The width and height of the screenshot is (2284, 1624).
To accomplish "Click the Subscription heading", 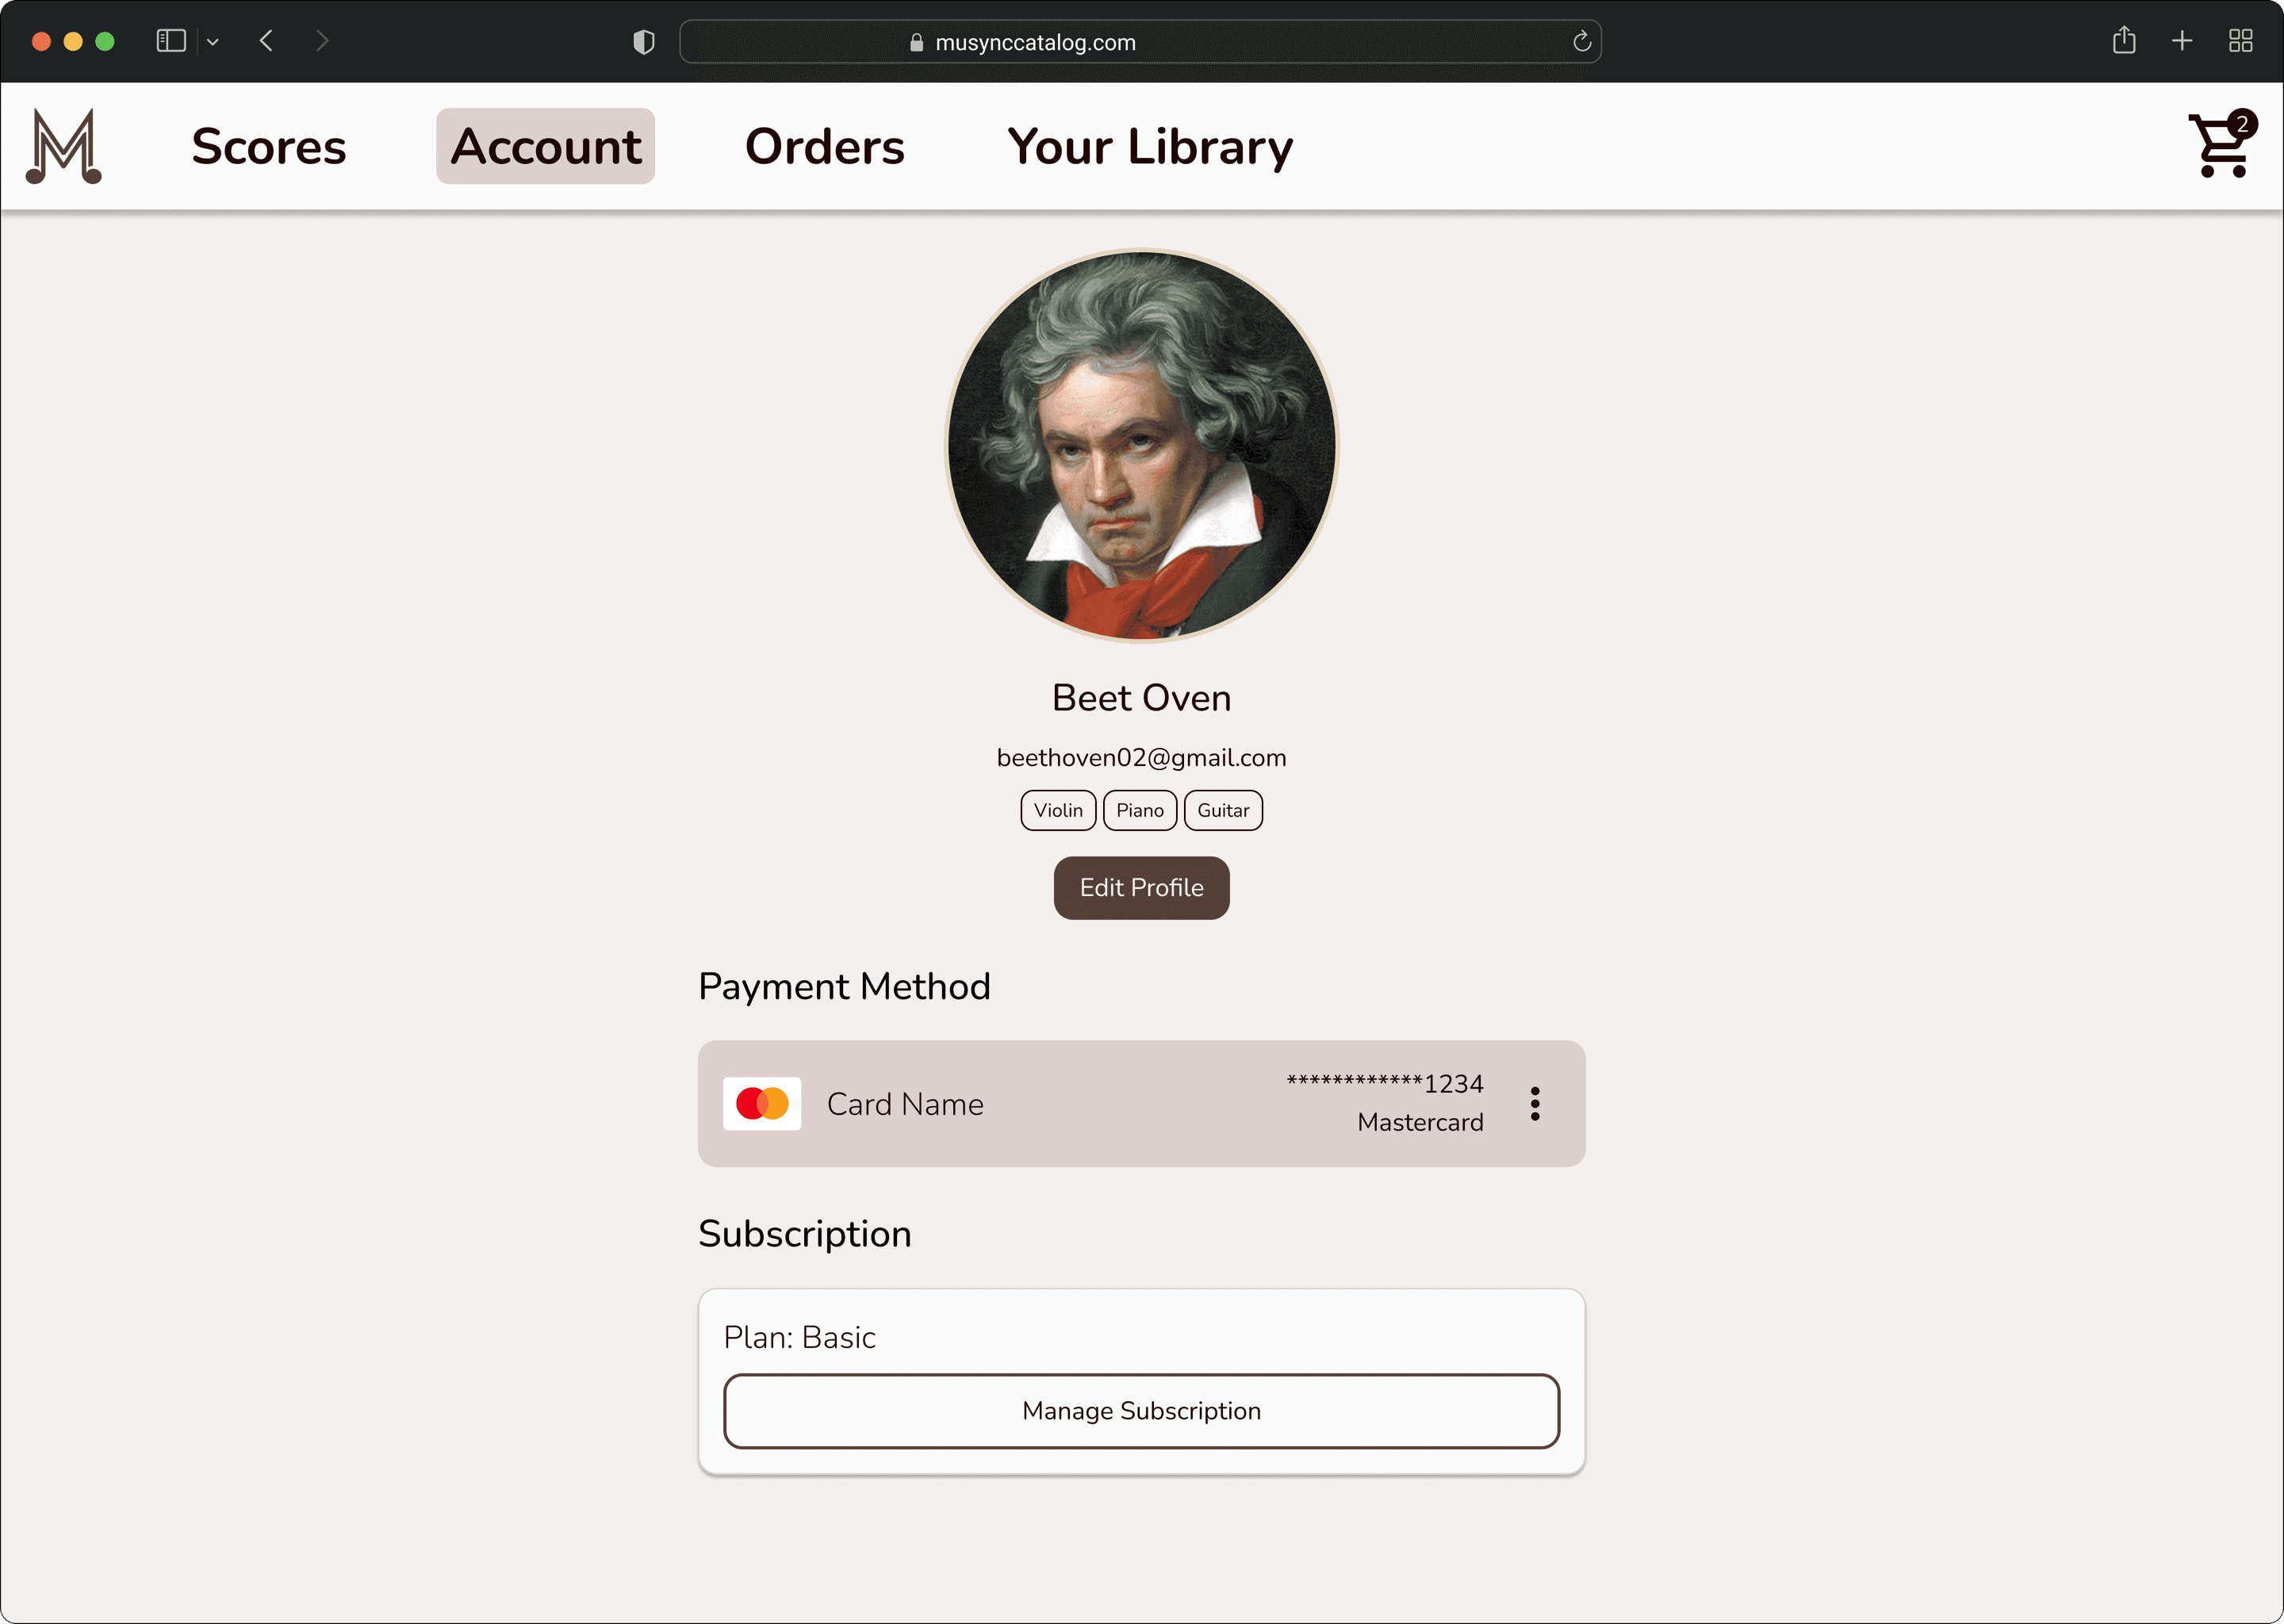I will coord(804,1235).
